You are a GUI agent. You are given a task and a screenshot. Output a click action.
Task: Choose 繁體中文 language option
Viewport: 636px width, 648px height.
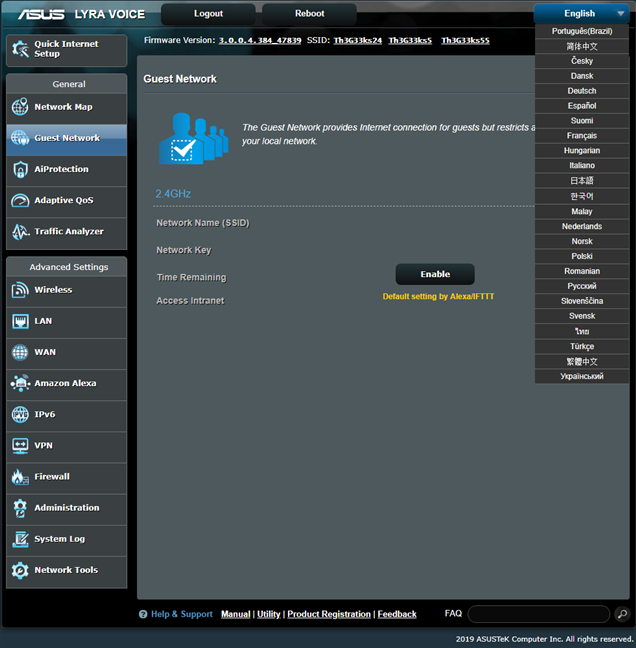[582, 362]
